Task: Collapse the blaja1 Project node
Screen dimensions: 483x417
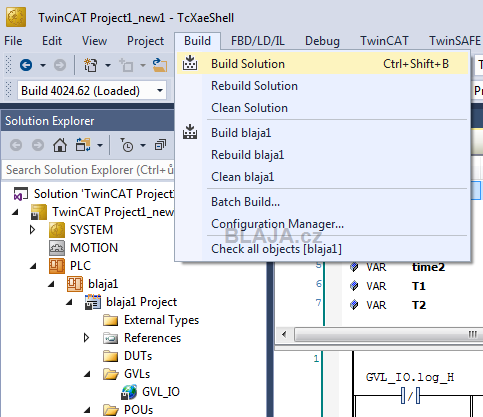Action: pyautogui.click(x=69, y=302)
